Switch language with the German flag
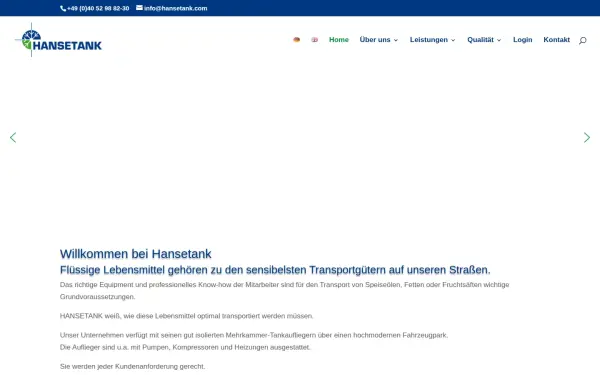This screenshot has width=600, height=375. point(297,39)
